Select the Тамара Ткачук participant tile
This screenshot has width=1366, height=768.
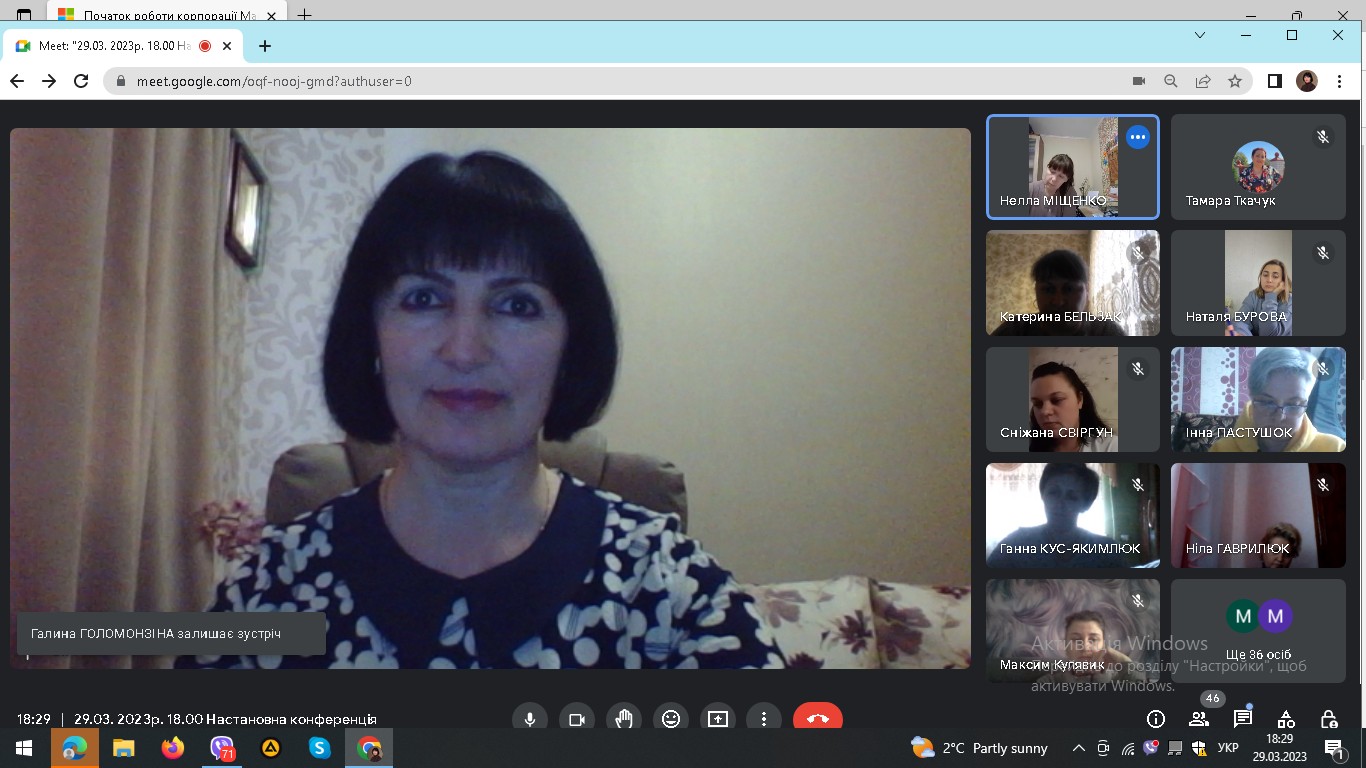1258,167
